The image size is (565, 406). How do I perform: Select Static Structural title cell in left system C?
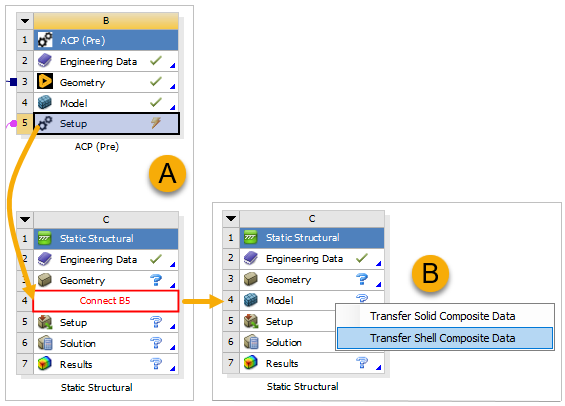(106, 238)
